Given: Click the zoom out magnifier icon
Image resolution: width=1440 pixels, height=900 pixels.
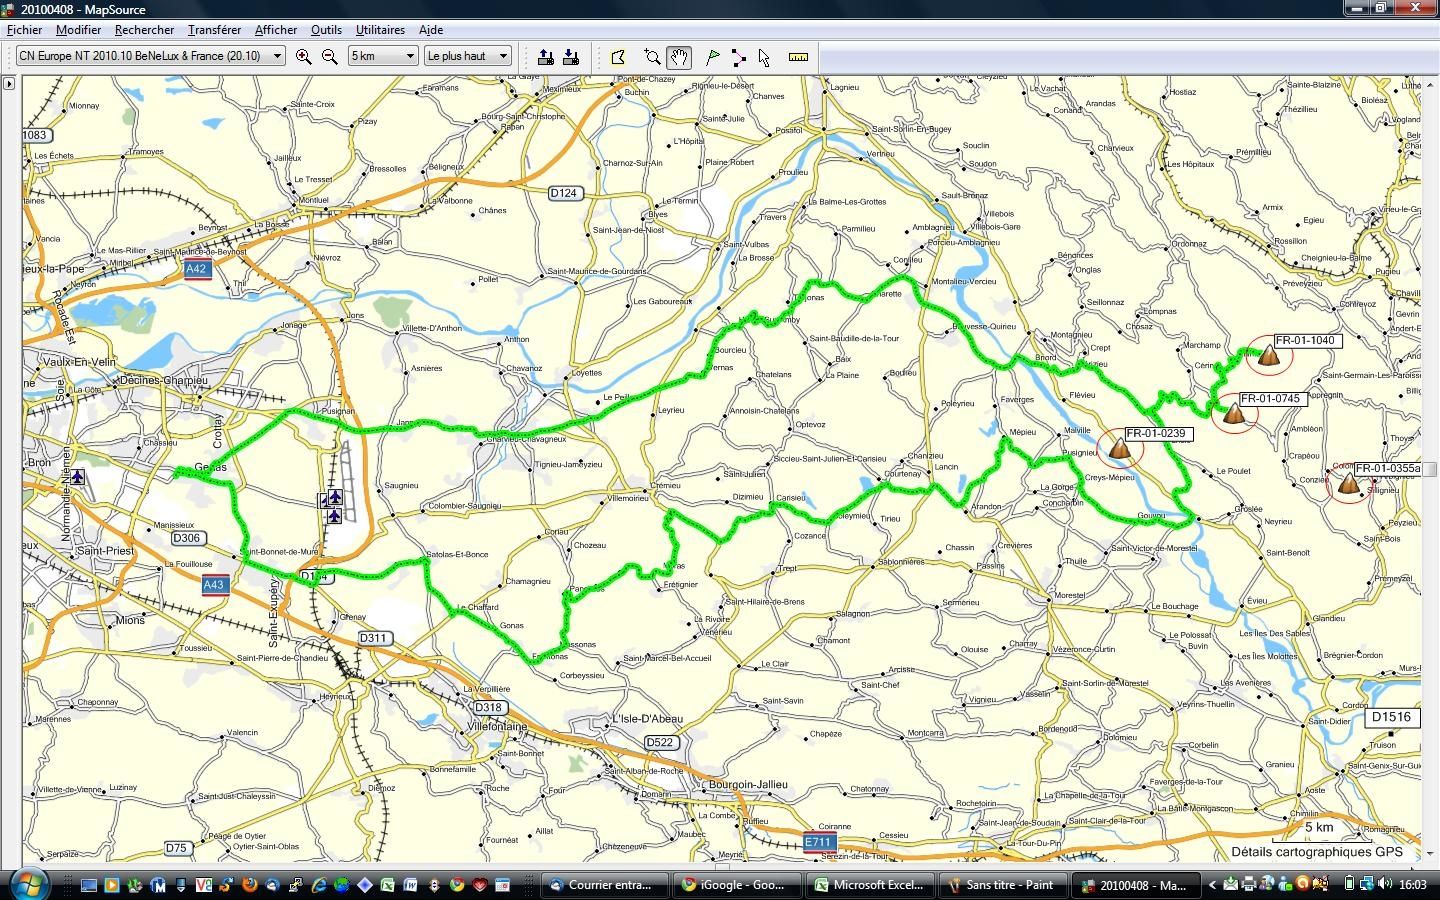Looking at the screenshot, I should (329, 57).
